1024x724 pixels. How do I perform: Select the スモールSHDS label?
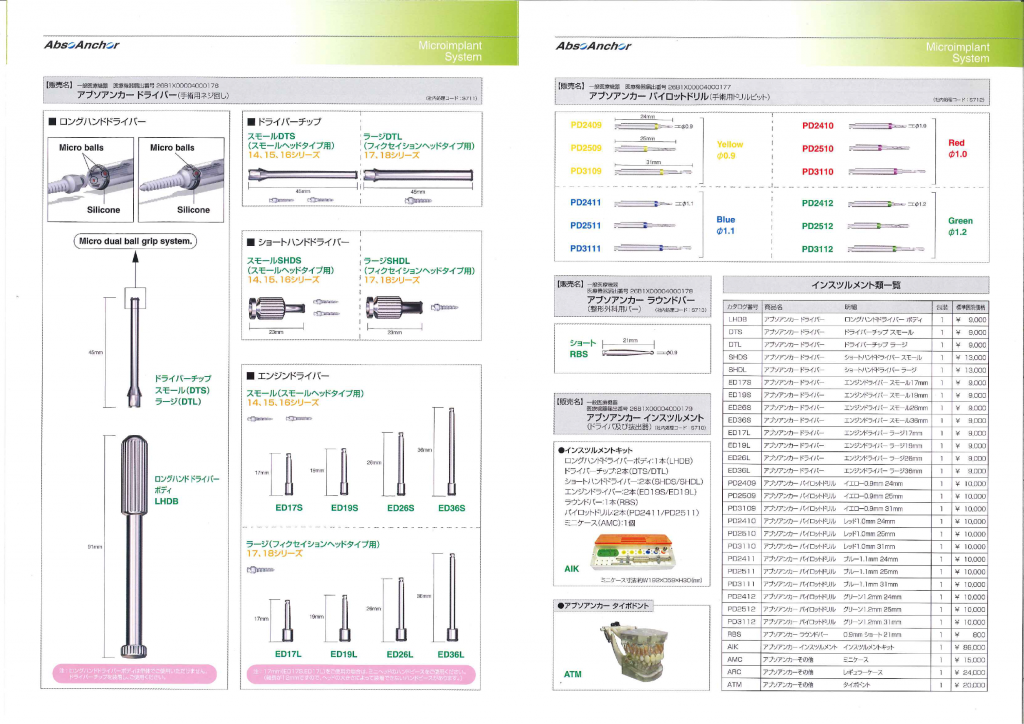pyautogui.click(x=274, y=260)
